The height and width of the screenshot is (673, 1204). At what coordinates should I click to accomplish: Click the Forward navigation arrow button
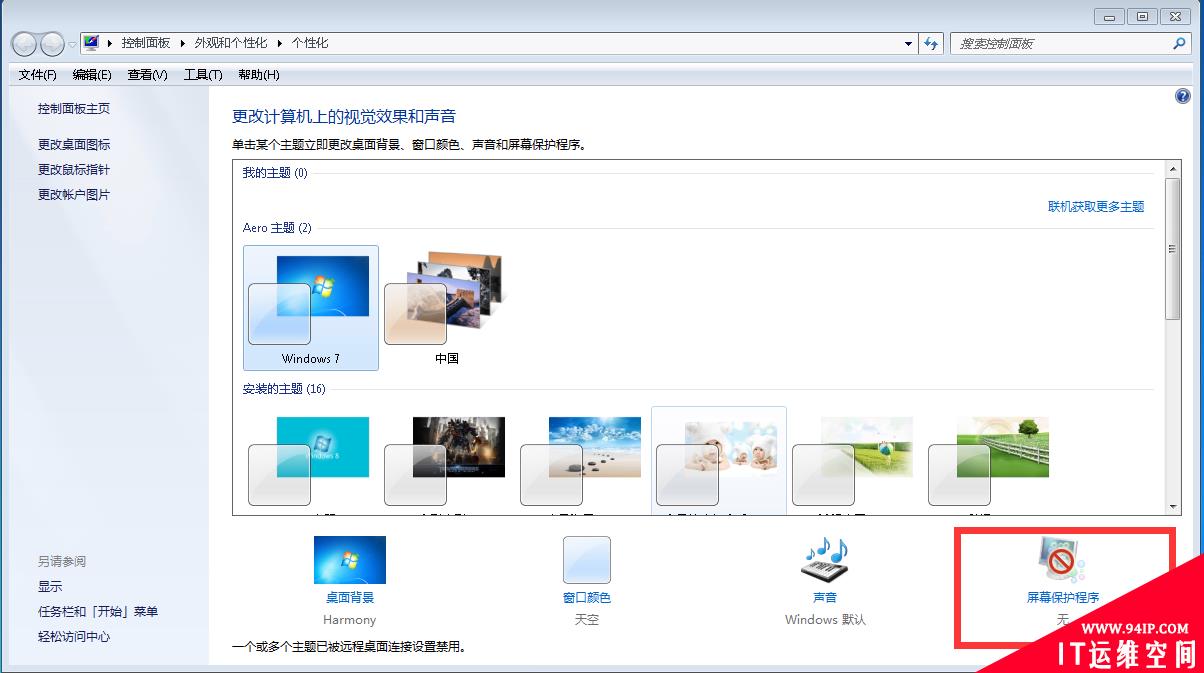52,44
